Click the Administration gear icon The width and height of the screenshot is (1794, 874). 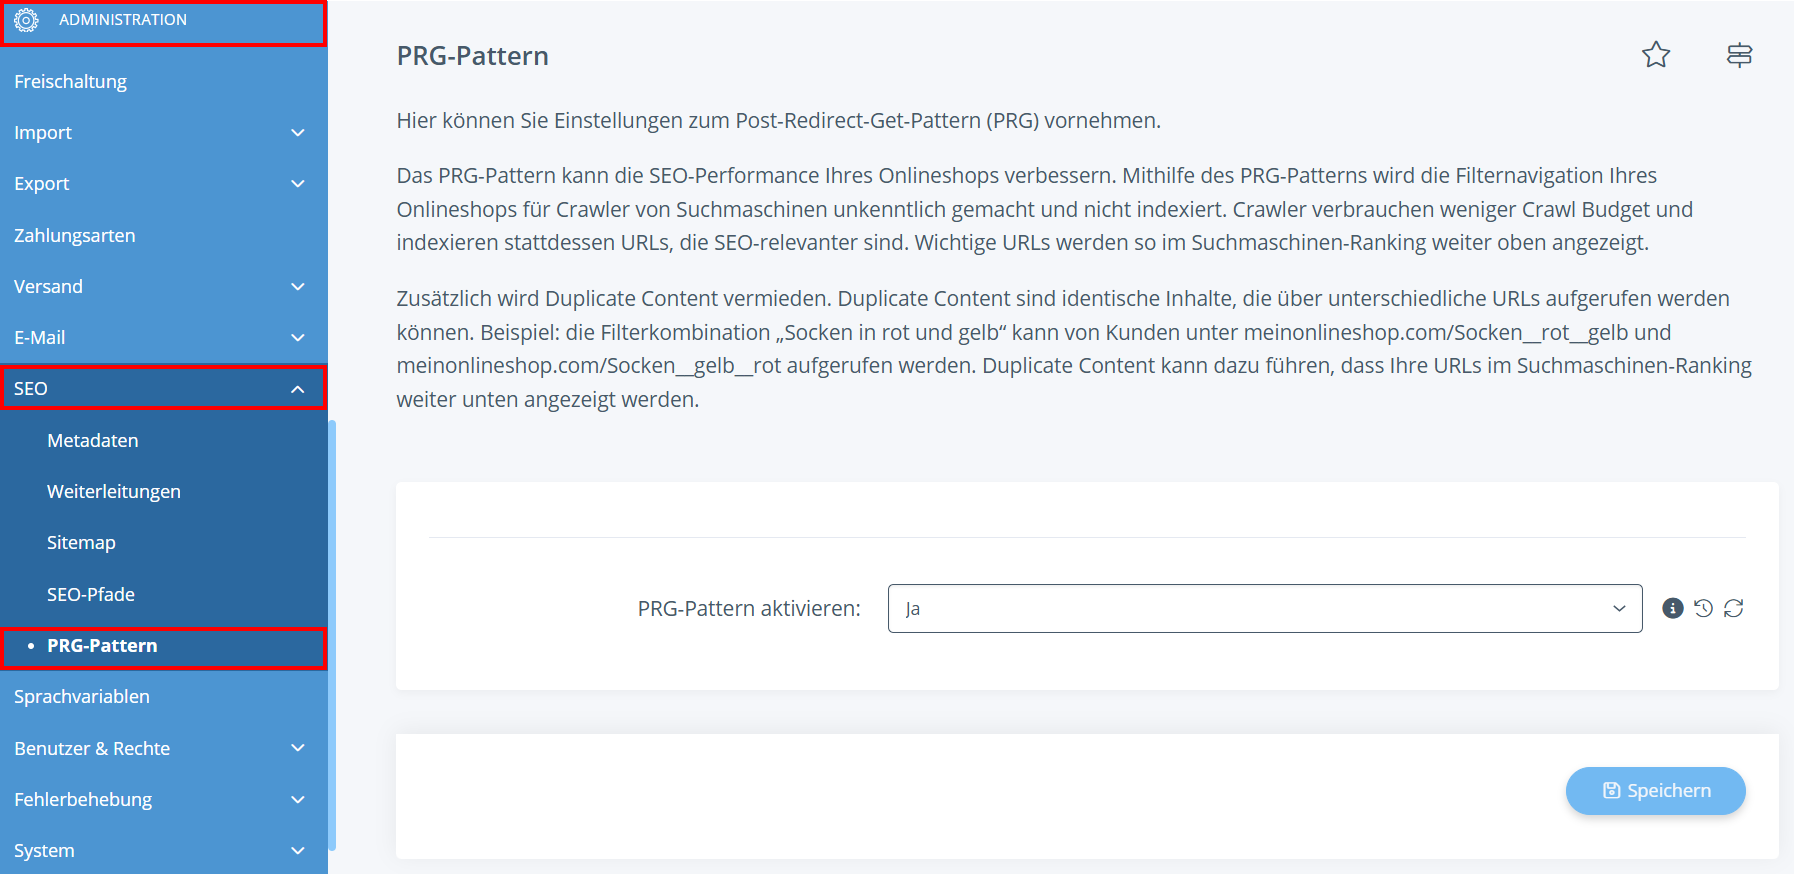26,20
